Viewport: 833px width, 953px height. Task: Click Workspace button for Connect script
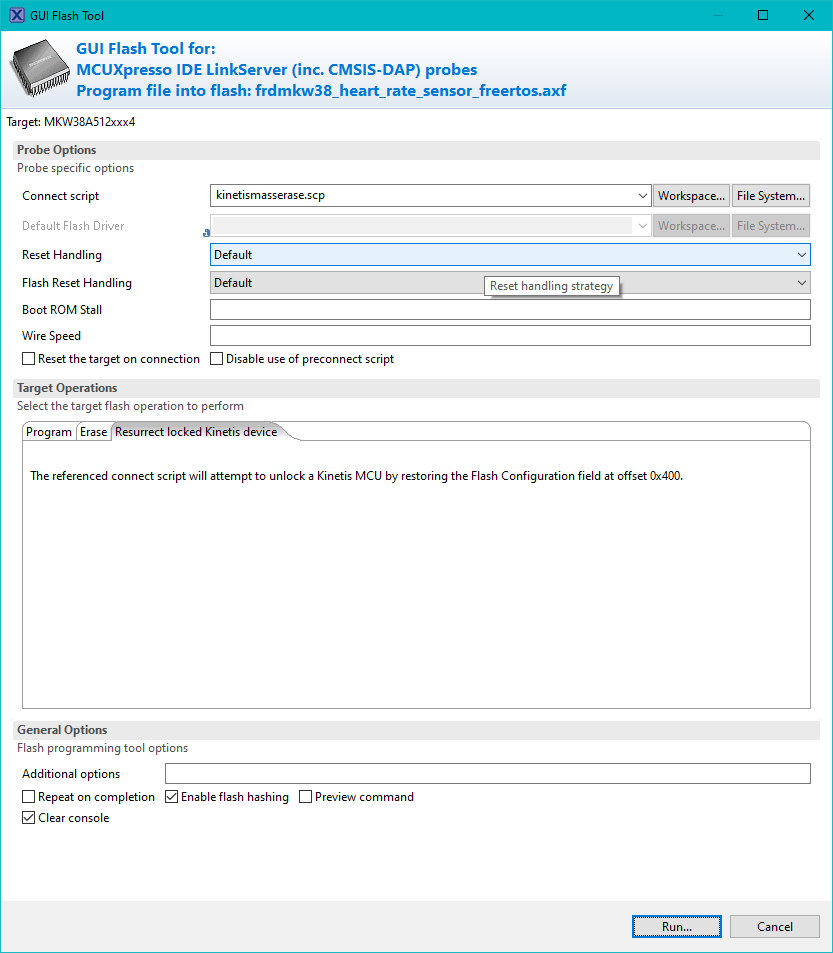(x=691, y=196)
